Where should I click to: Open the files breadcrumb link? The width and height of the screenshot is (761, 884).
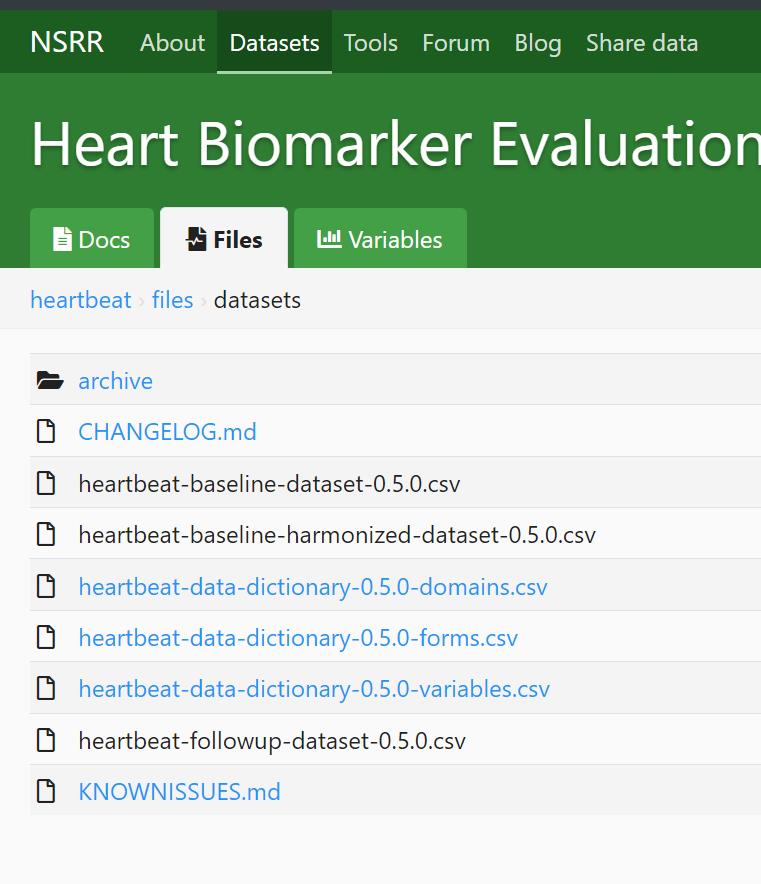172,299
